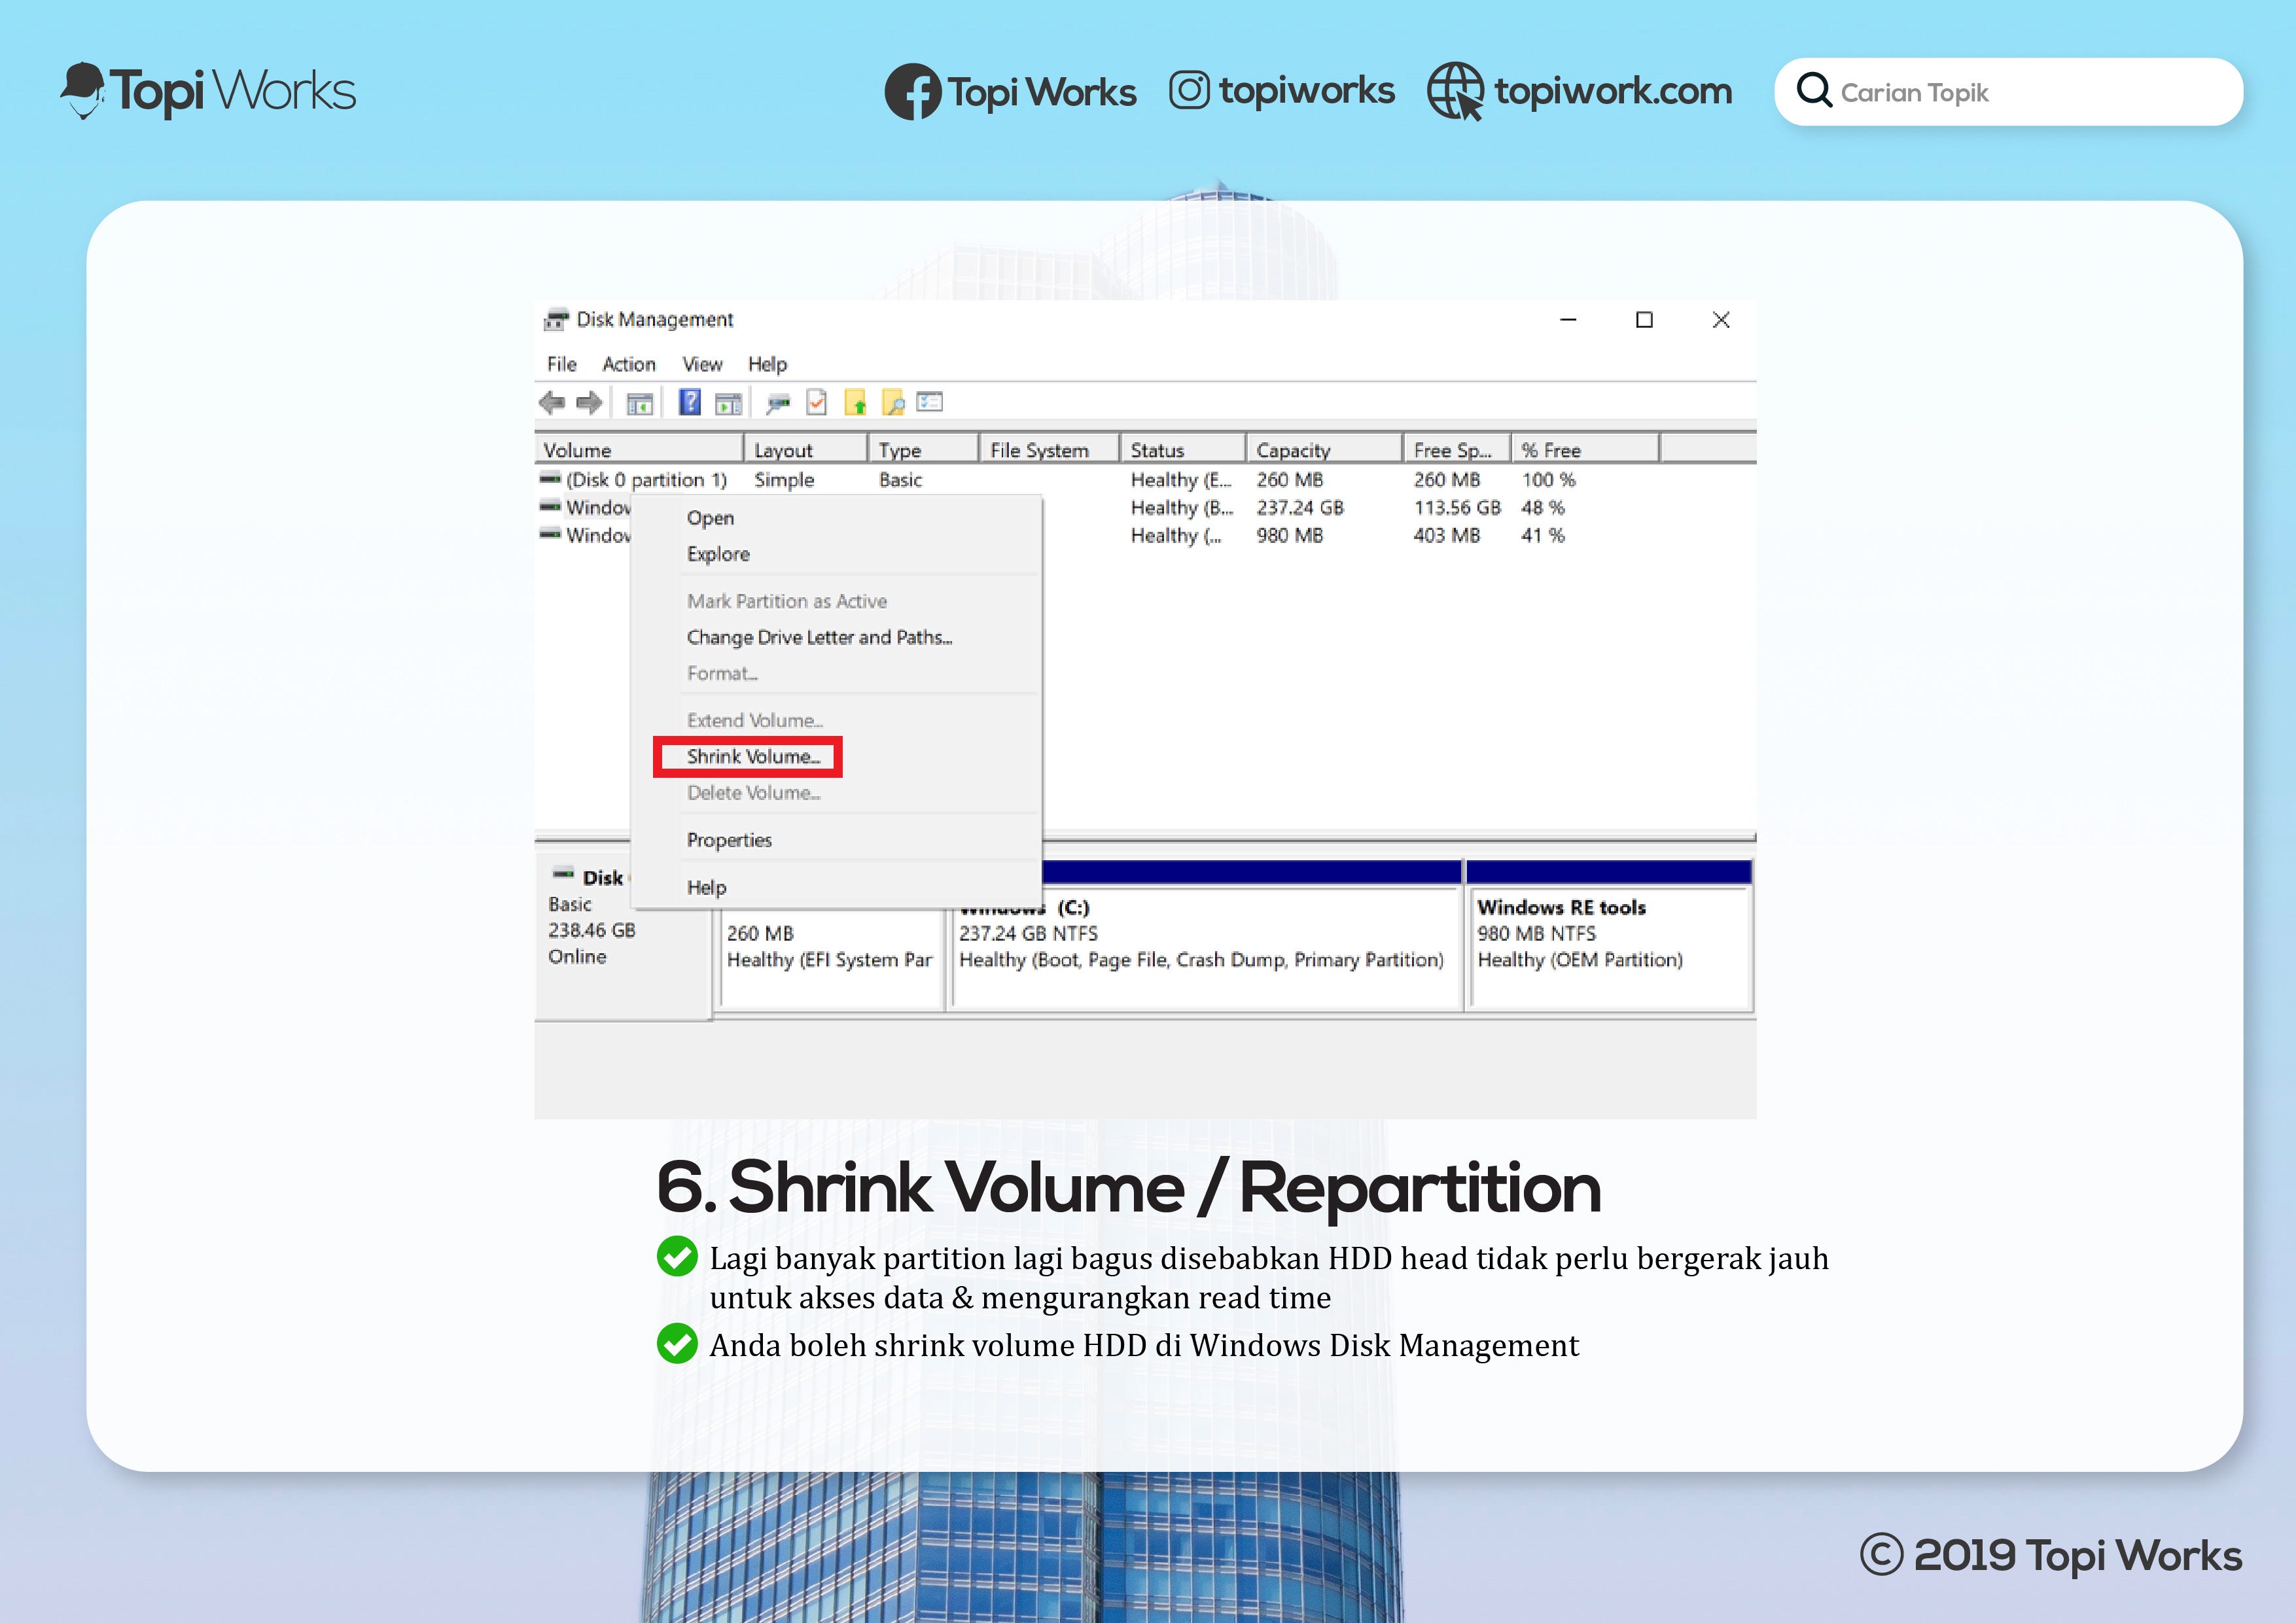Image resolution: width=2296 pixels, height=1623 pixels.
Task: Click the Facebook Topi Works icon
Action: (912, 92)
